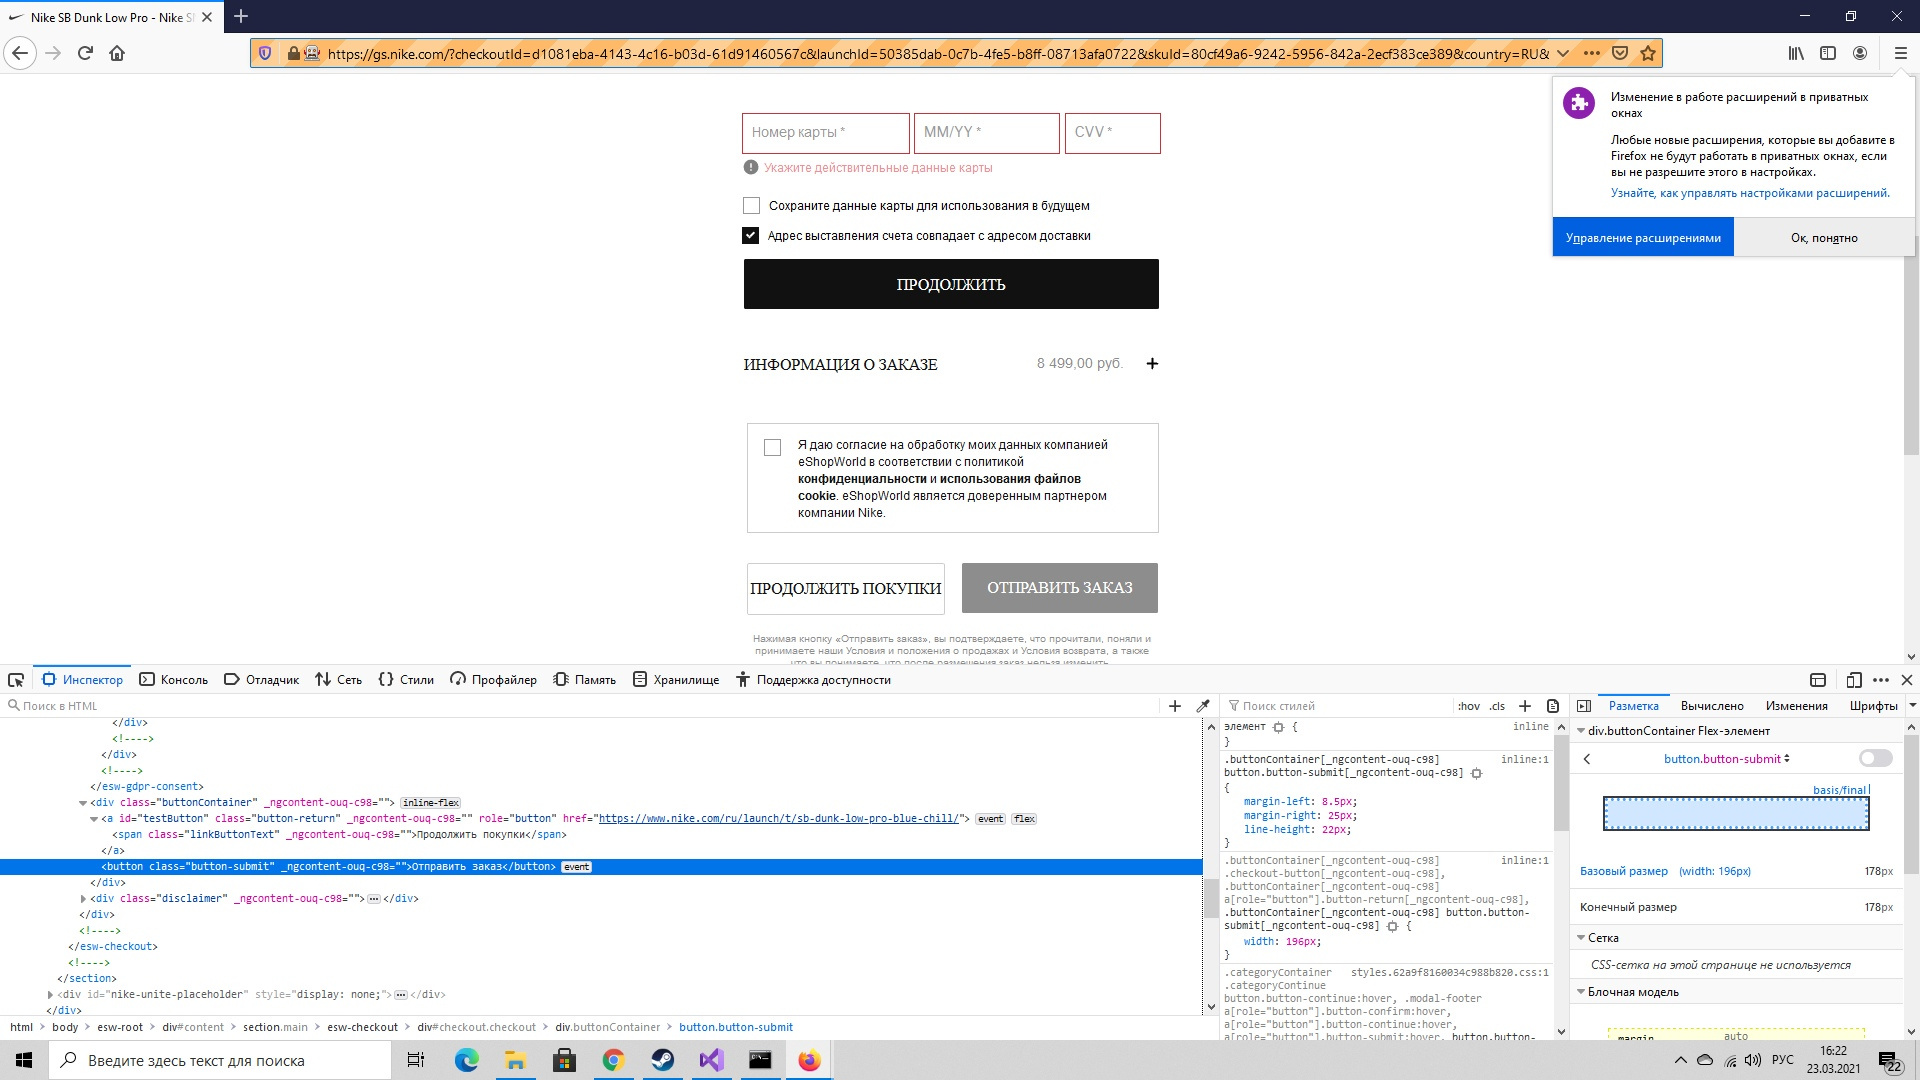This screenshot has width=1920, height=1080.
Task: Pick color from page eyedropper icon
Action: (x=1203, y=706)
